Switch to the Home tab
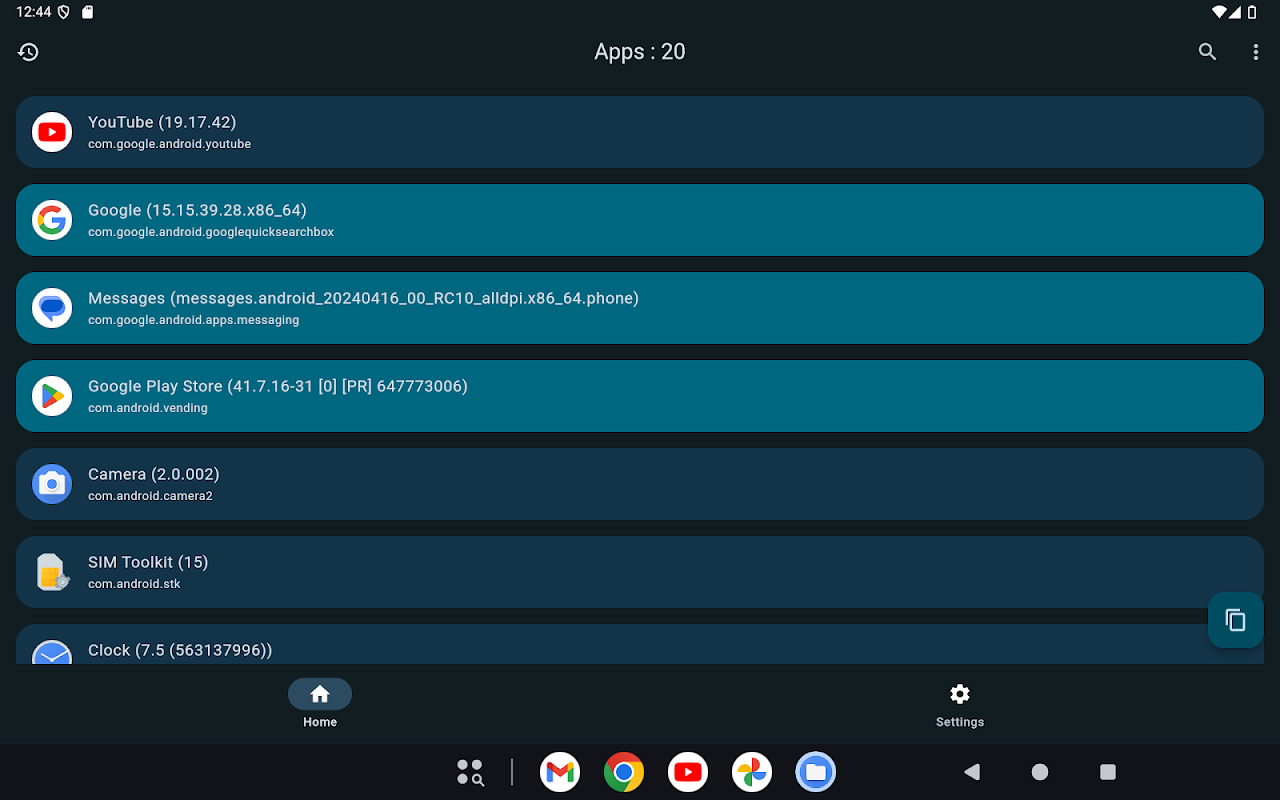 320,705
